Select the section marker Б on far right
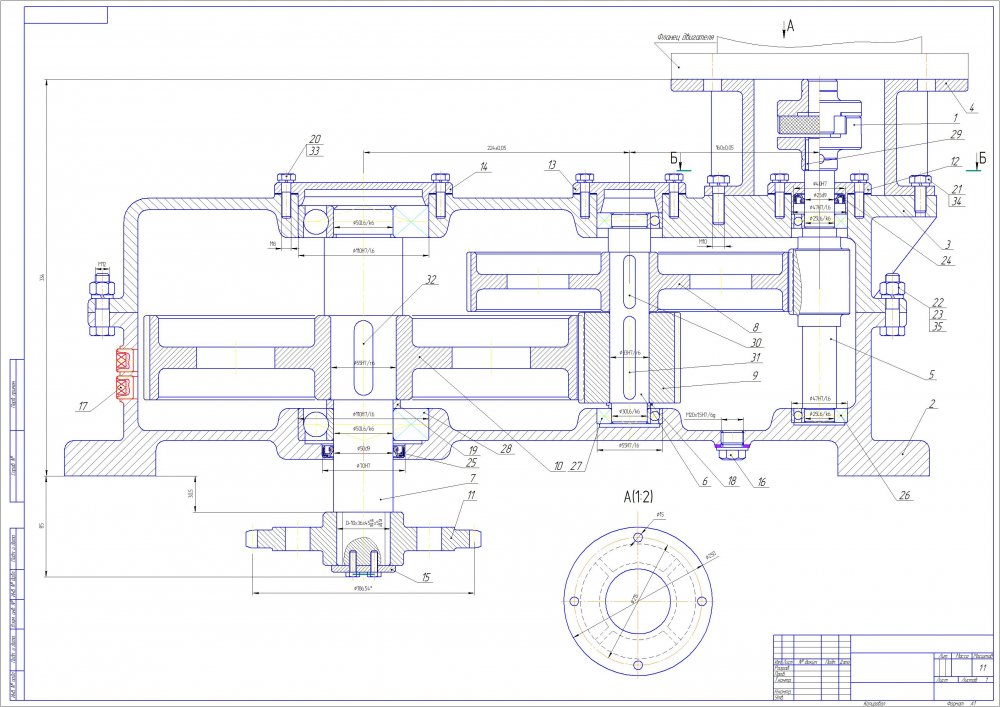 (x=982, y=158)
